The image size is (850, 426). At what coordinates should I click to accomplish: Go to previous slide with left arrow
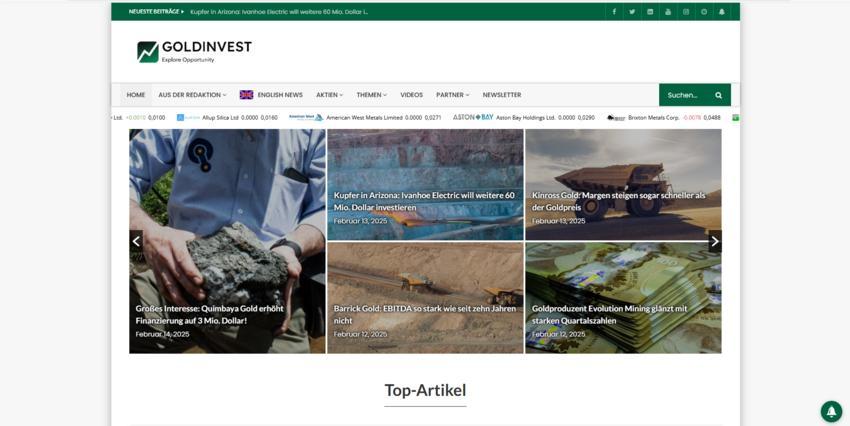point(136,241)
